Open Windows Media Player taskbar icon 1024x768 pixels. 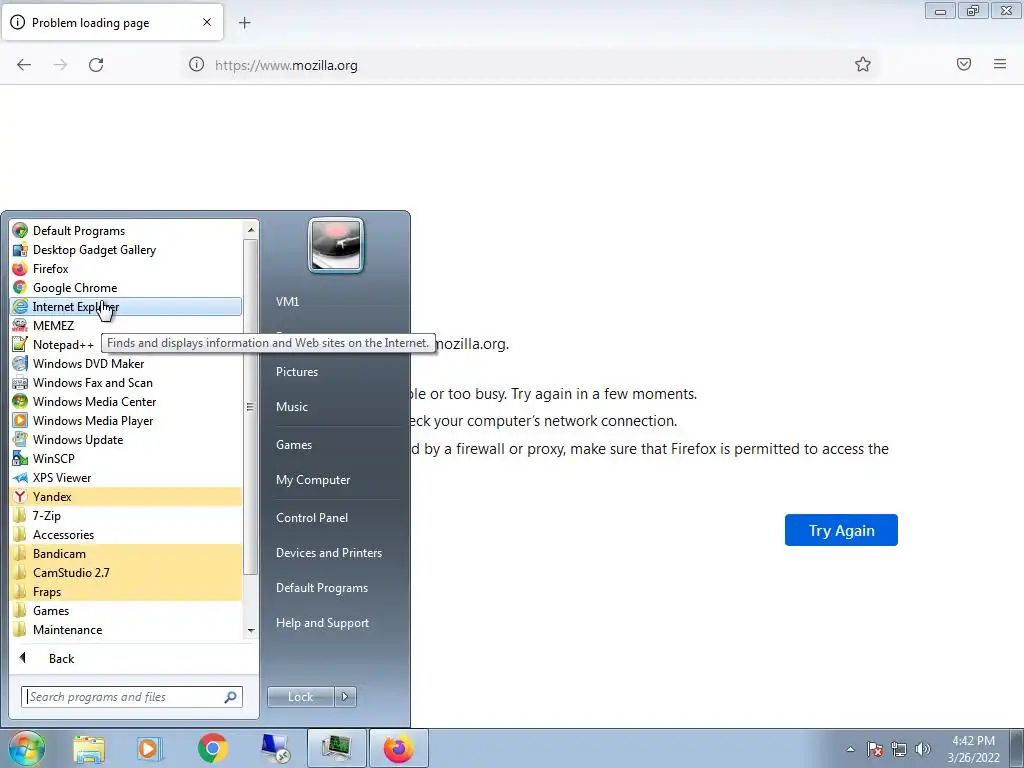click(149, 749)
